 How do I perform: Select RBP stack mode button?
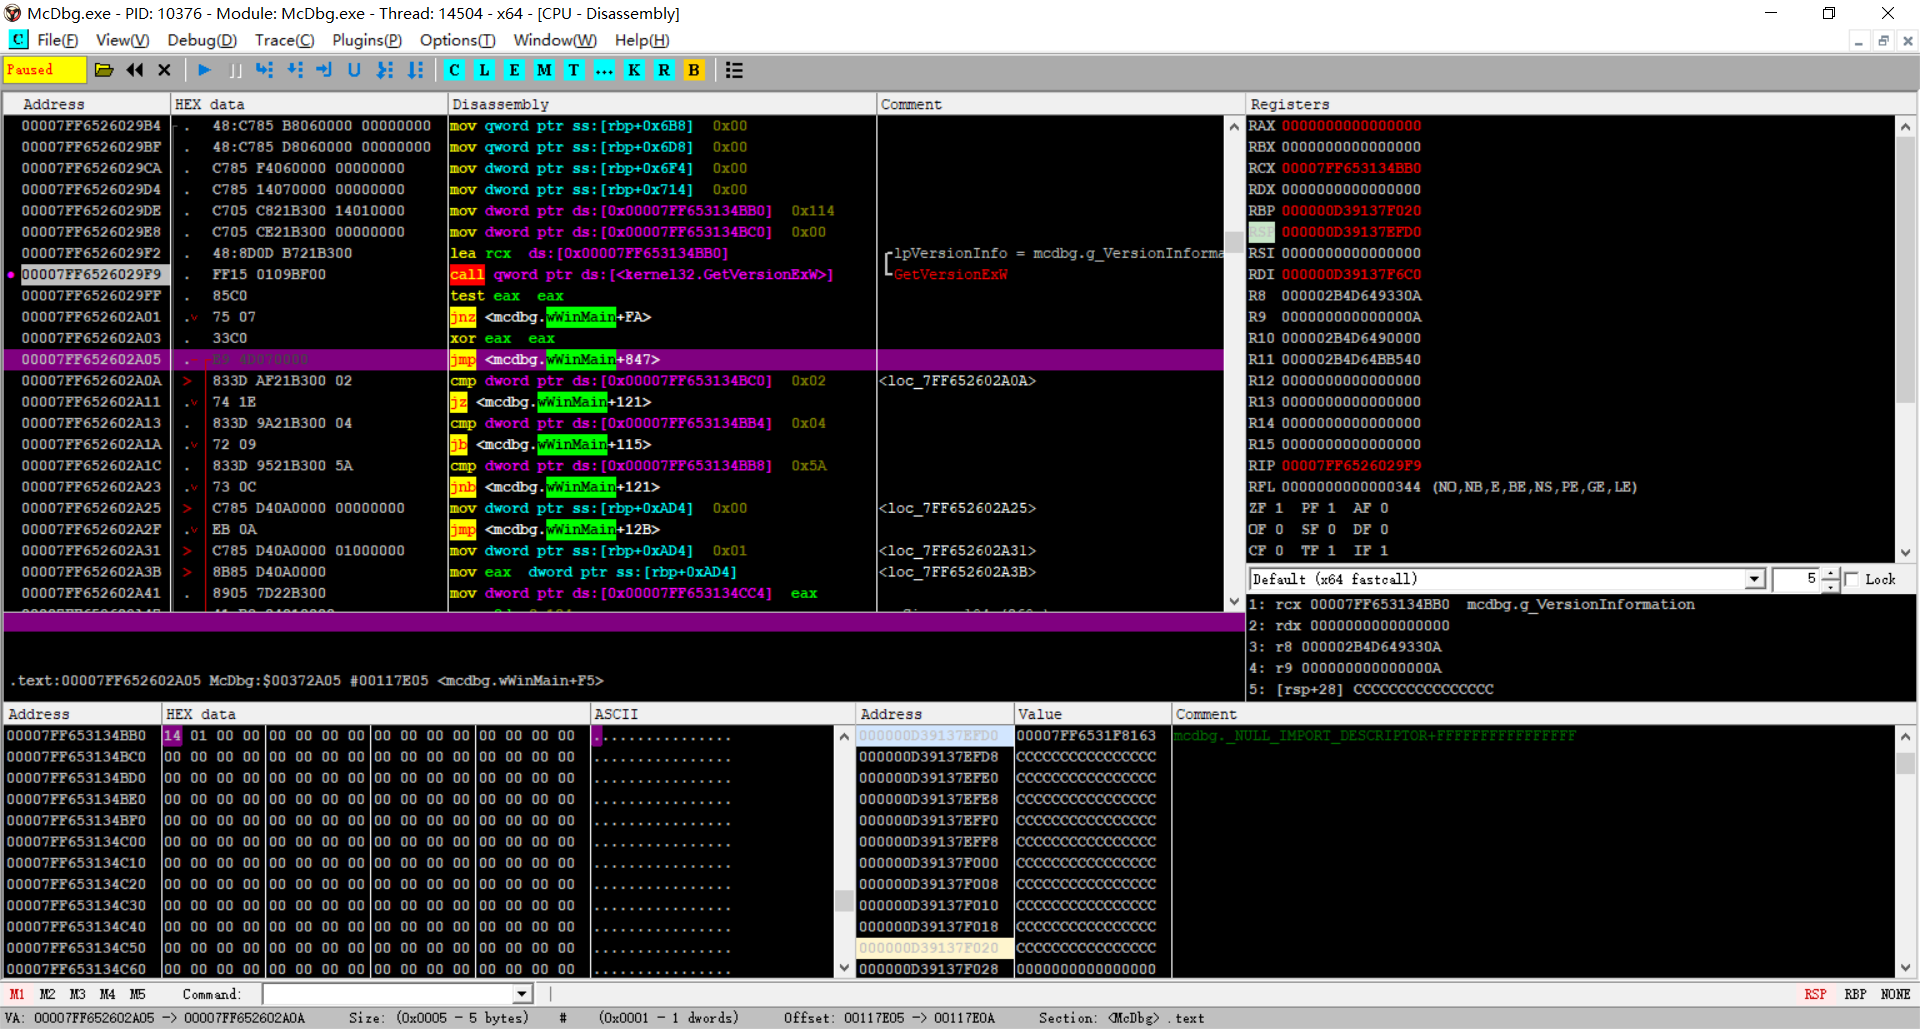1855,994
